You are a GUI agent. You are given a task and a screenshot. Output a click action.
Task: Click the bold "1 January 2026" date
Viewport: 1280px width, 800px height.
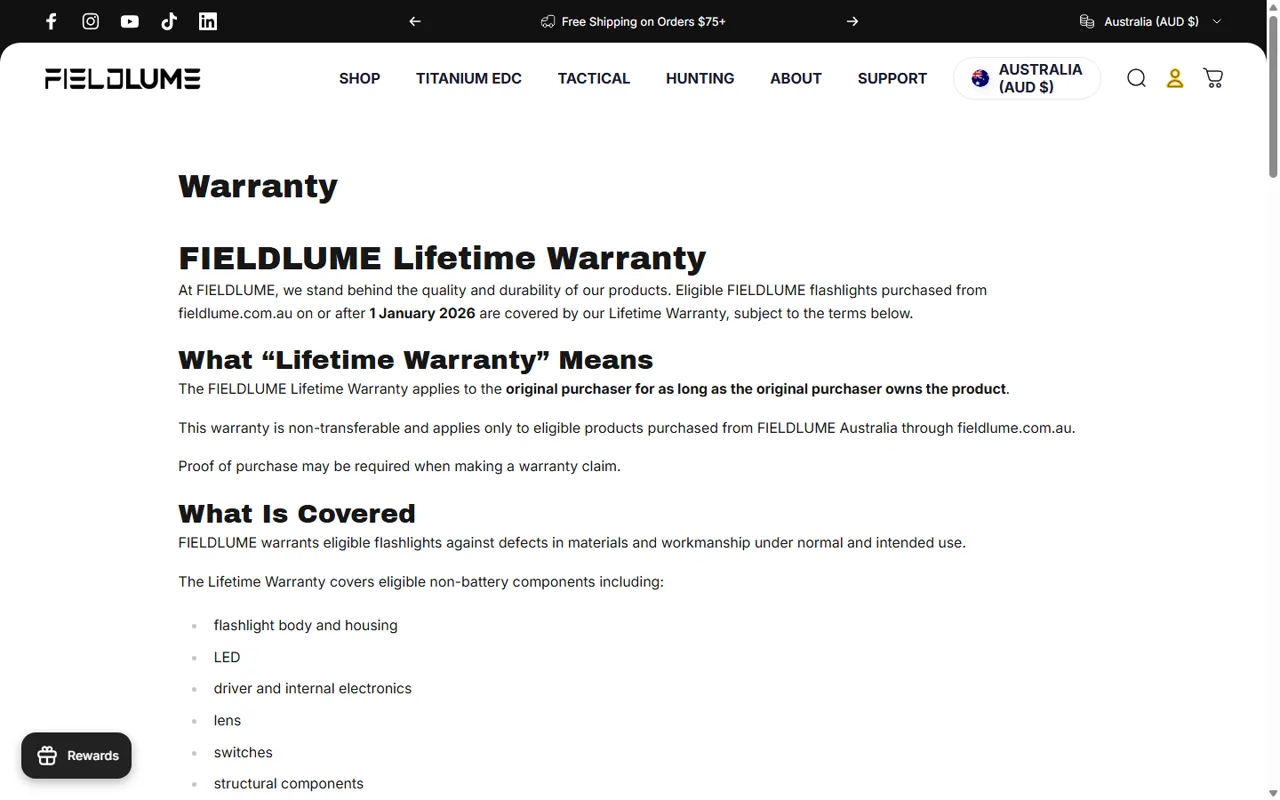422,313
